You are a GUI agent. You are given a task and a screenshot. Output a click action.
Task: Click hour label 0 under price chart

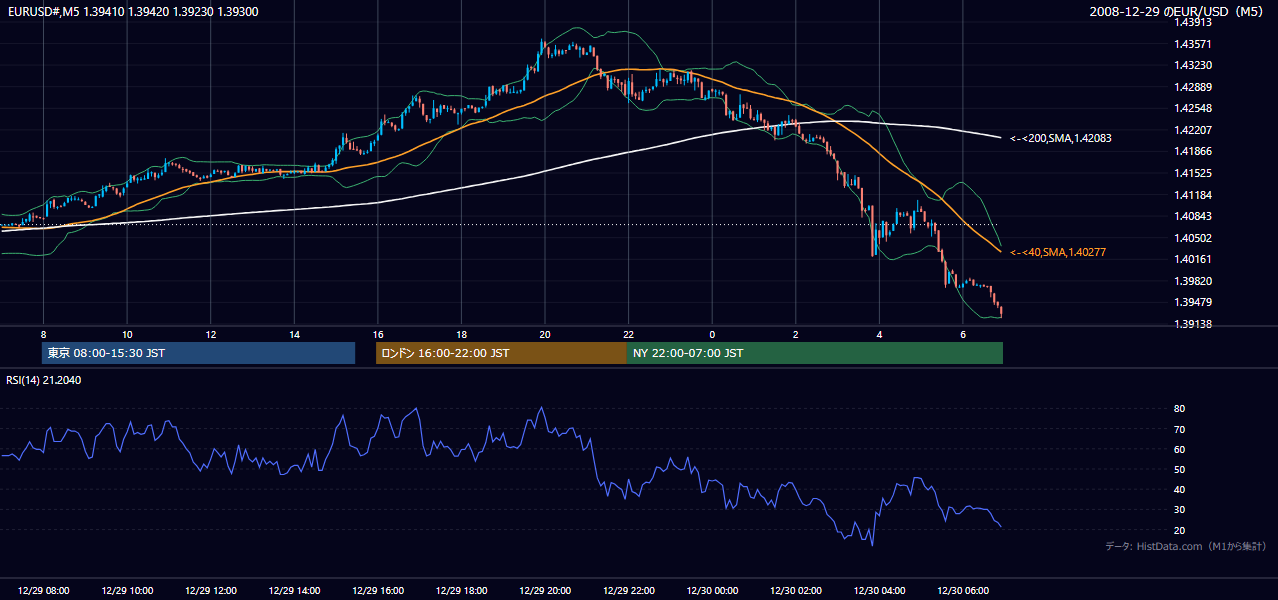click(x=712, y=334)
